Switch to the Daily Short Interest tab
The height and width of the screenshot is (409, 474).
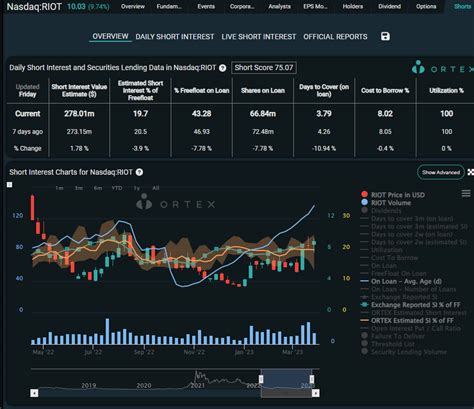[x=175, y=37]
